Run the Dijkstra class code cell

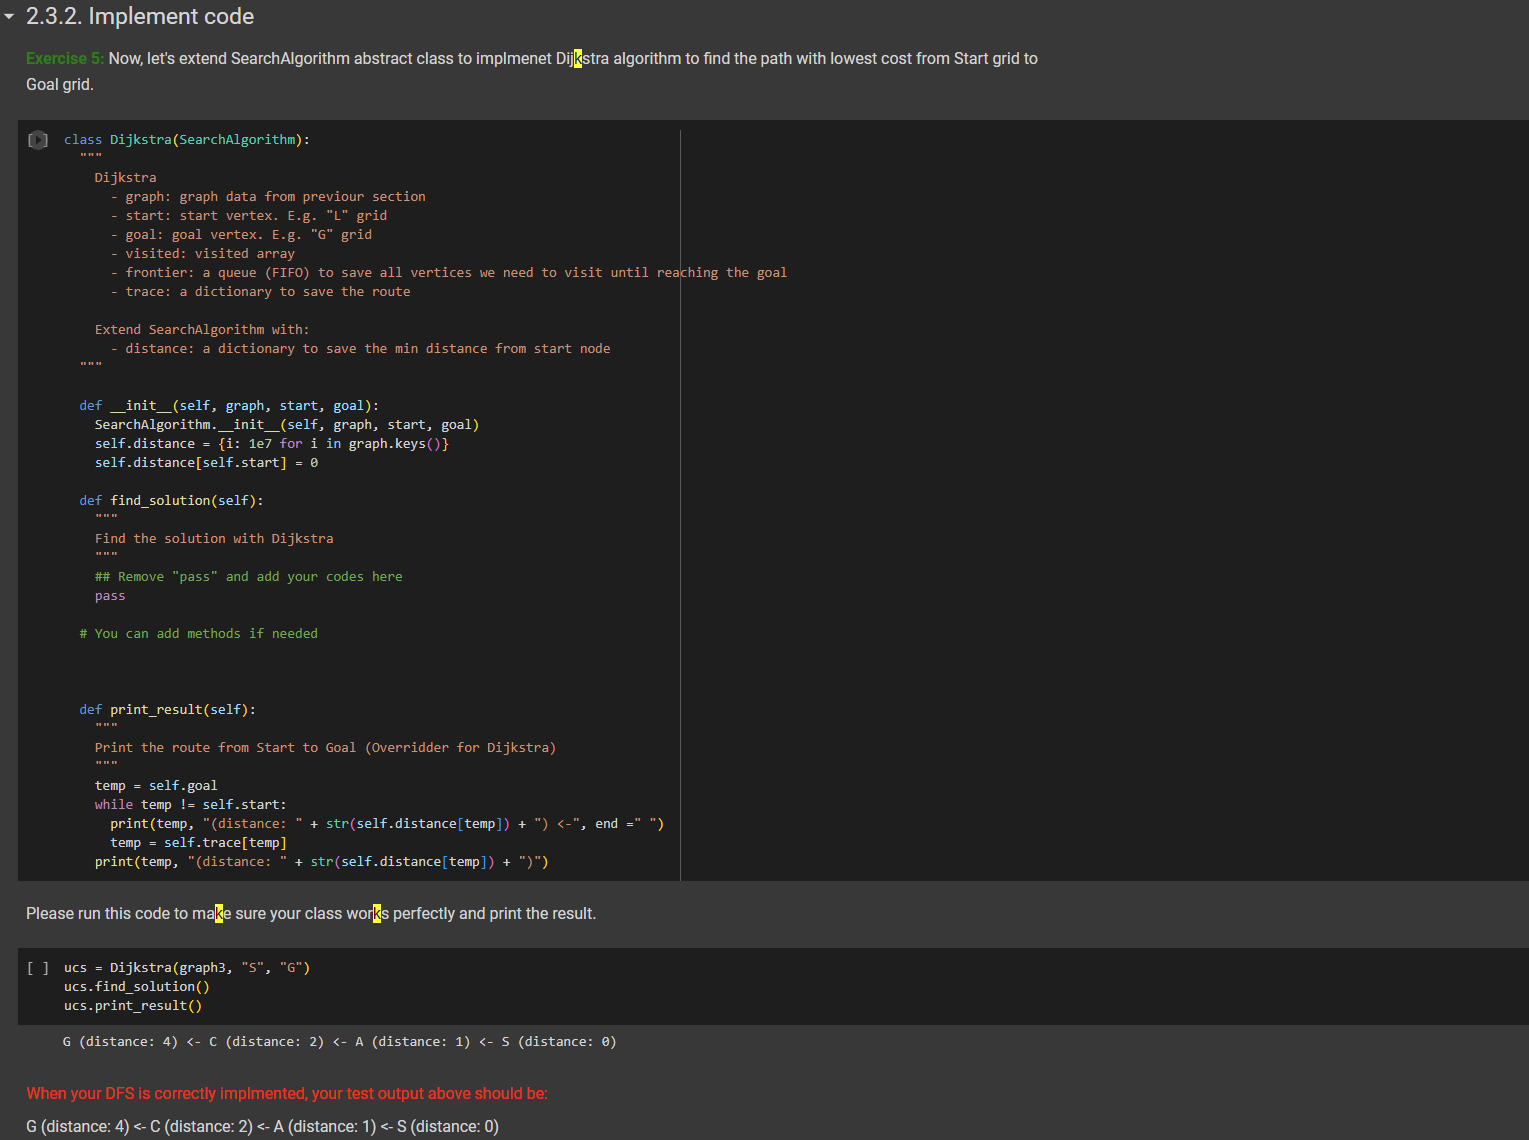coord(38,140)
